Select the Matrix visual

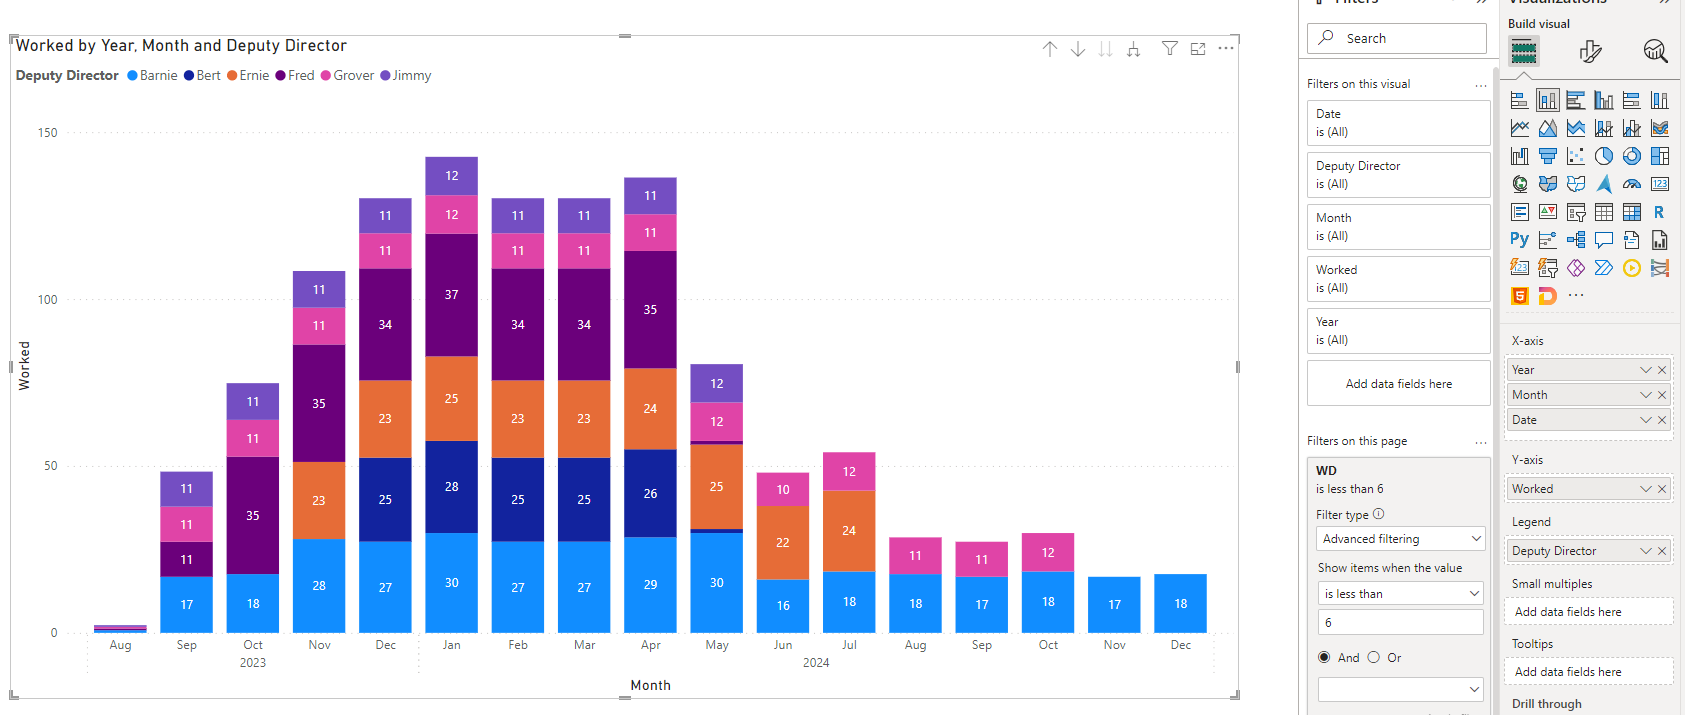(x=1631, y=212)
